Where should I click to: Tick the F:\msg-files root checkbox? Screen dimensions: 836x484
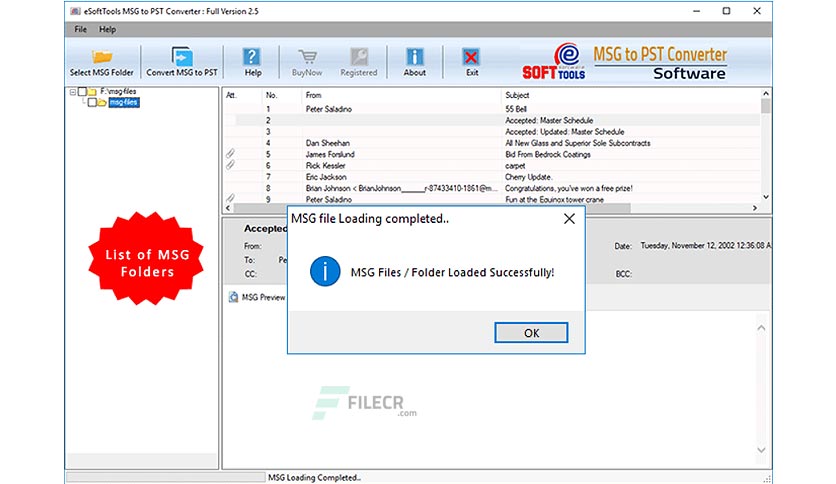click(82, 92)
